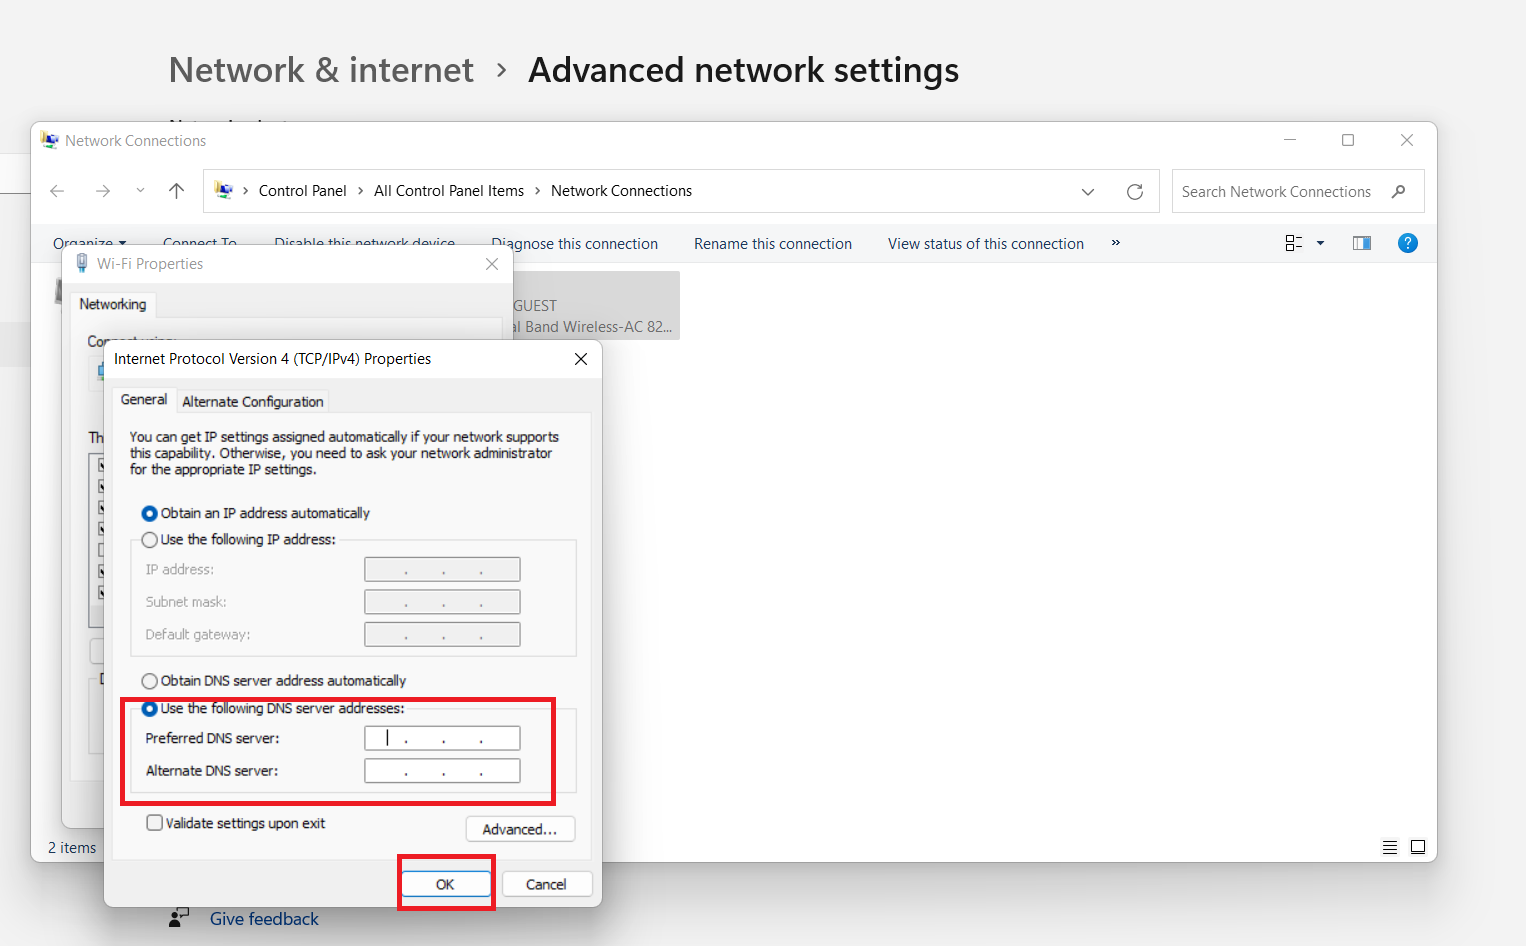1526x946 pixels.
Task: Select the Networking tab in Wi-Fi Properties
Action: [x=113, y=304]
